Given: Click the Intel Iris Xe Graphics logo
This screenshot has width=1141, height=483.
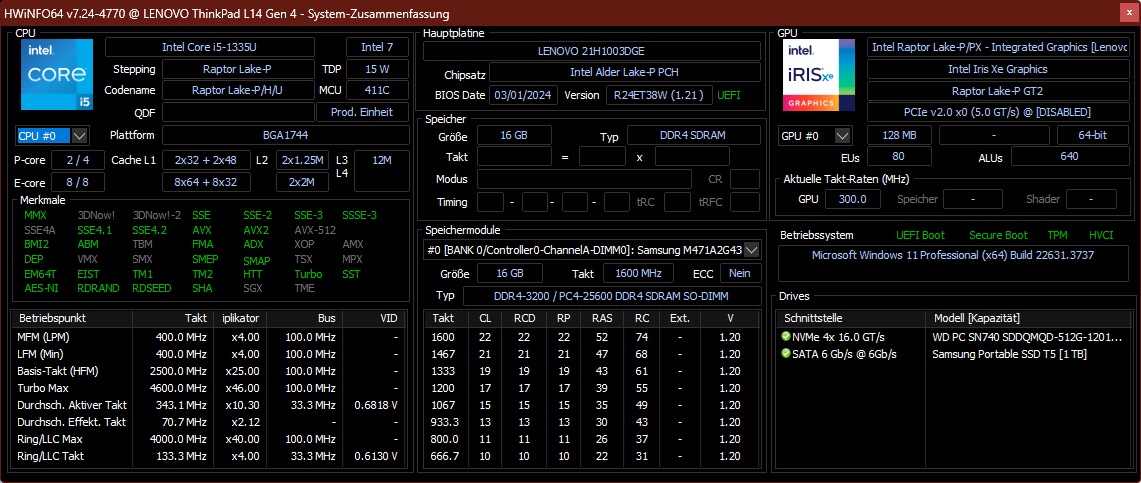Looking at the screenshot, I should pos(821,75).
